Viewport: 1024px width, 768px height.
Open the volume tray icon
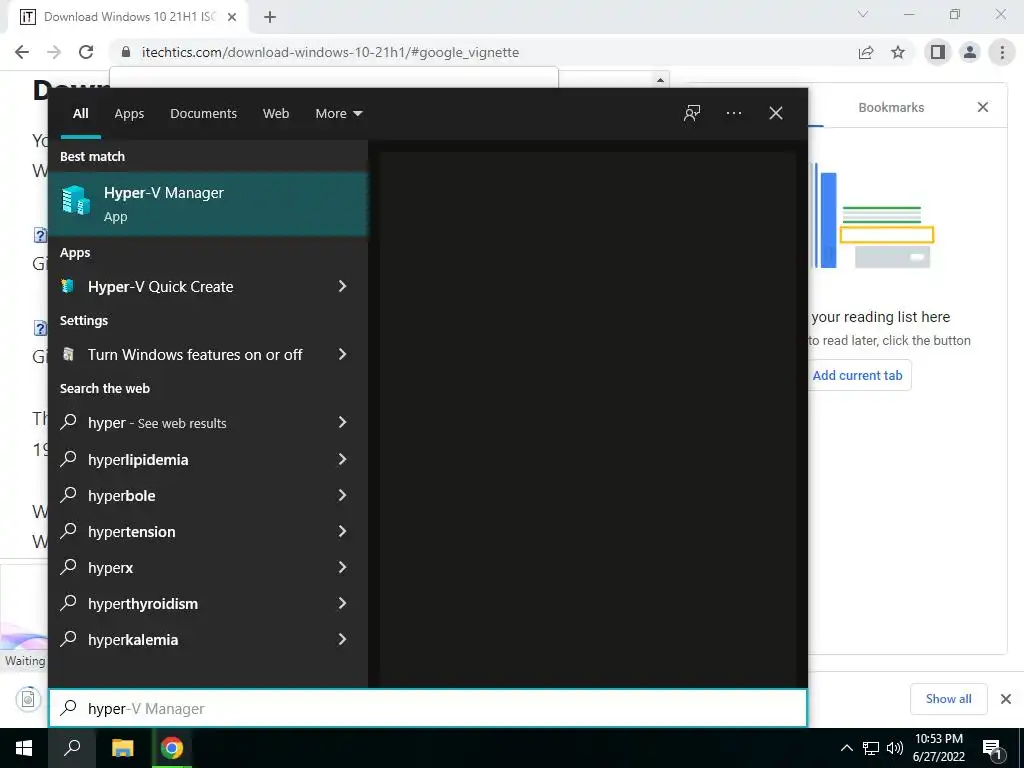point(895,748)
